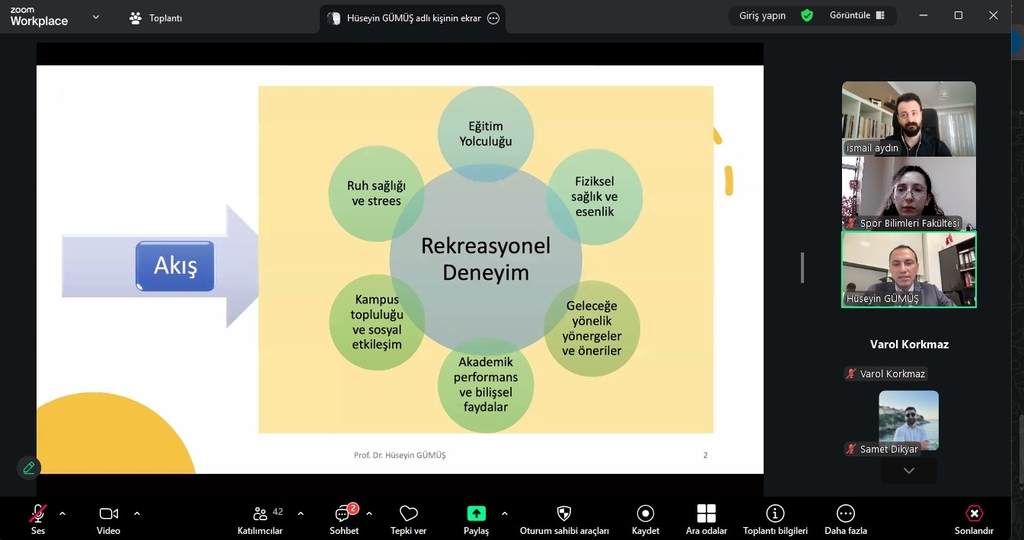Open the Toplantı tab at top
The width and height of the screenshot is (1024, 540).
tap(156, 18)
